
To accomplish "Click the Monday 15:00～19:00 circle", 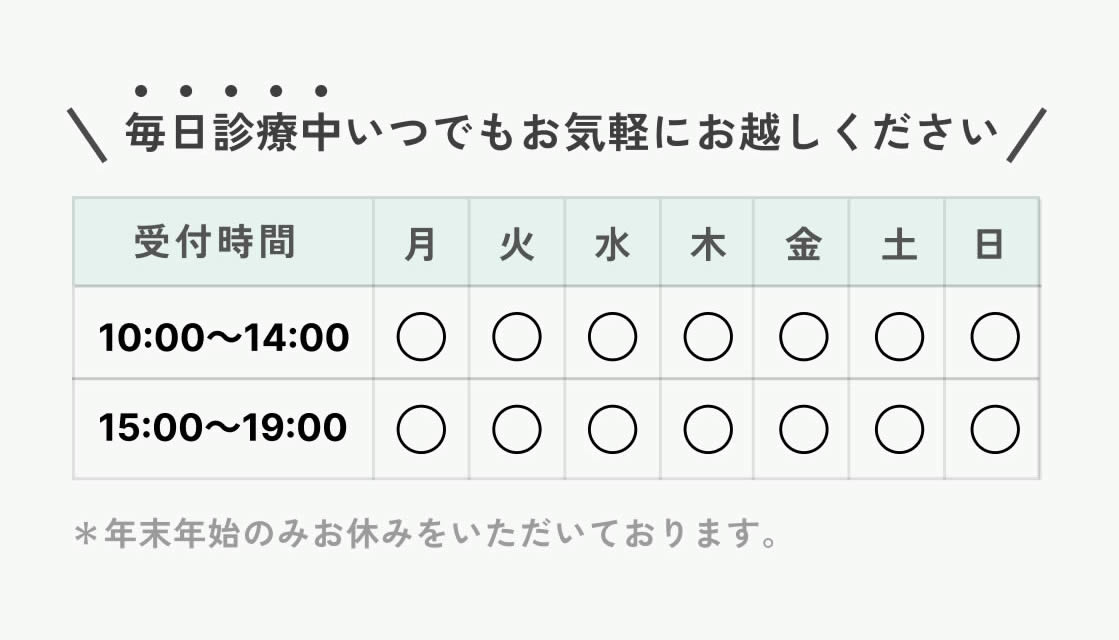I will (x=421, y=430).
